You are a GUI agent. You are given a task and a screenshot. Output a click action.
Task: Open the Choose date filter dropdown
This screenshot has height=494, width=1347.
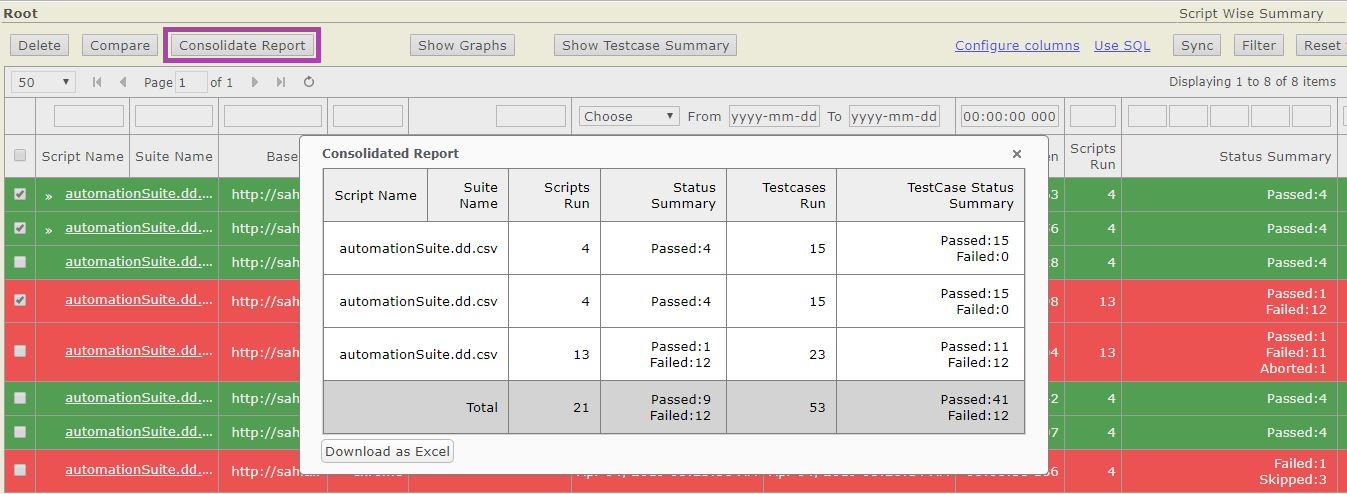[x=630, y=116]
